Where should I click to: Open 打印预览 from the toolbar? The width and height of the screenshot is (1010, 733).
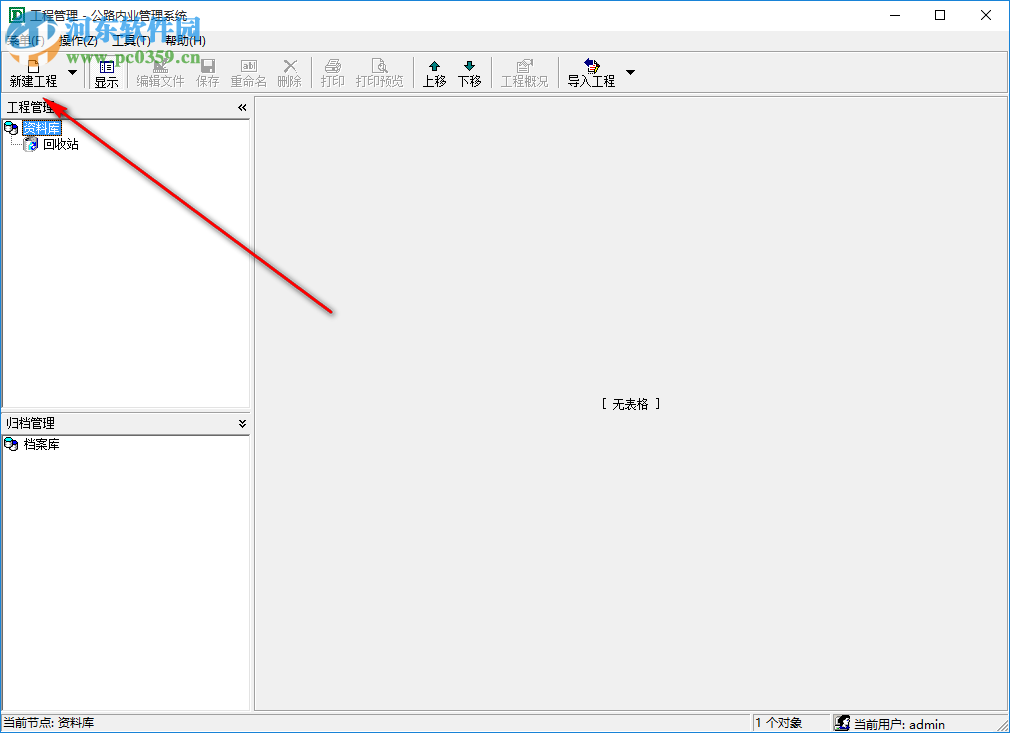tap(379, 73)
